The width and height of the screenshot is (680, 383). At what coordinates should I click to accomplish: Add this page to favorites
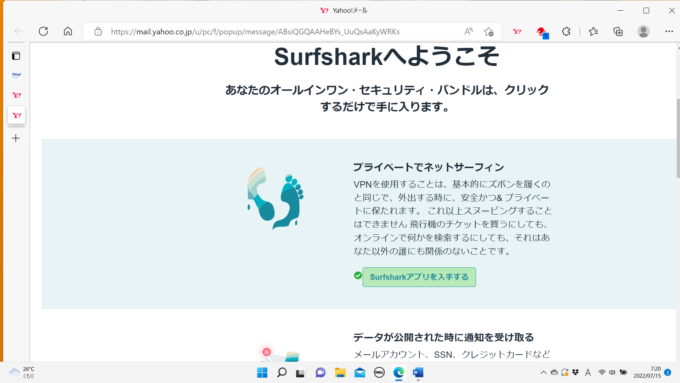[x=489, y=31]
